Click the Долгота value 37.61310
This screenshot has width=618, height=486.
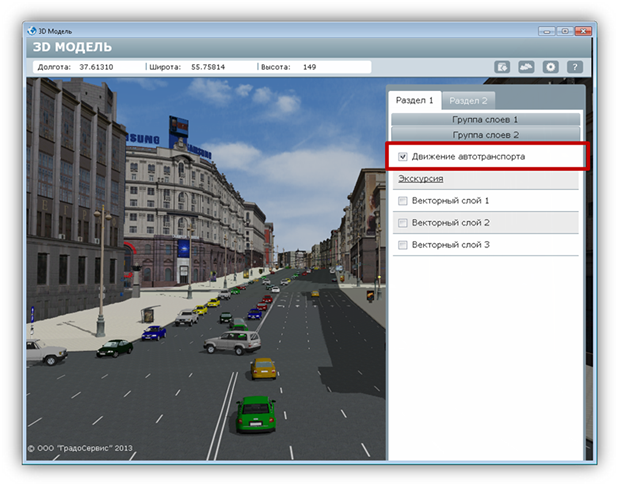coord(96,67)
